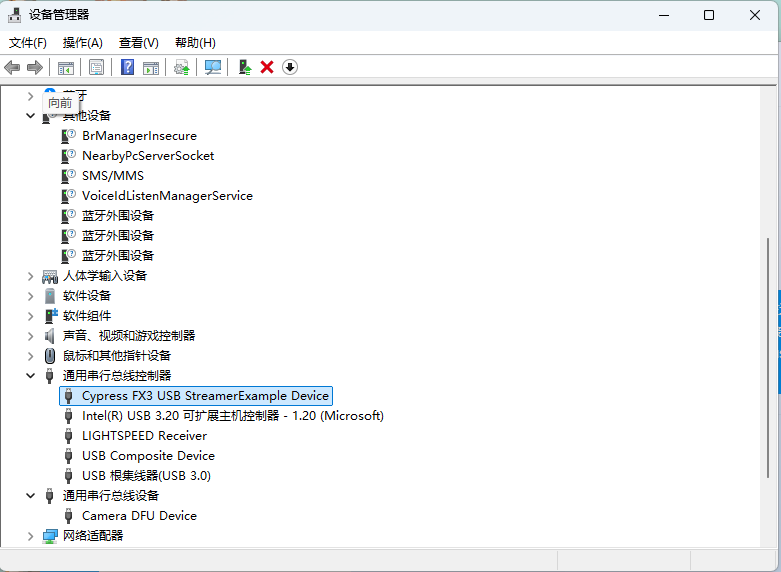781x572 pixels.
Task: Select the 网络适配器 category label
Action: point(93,536)
